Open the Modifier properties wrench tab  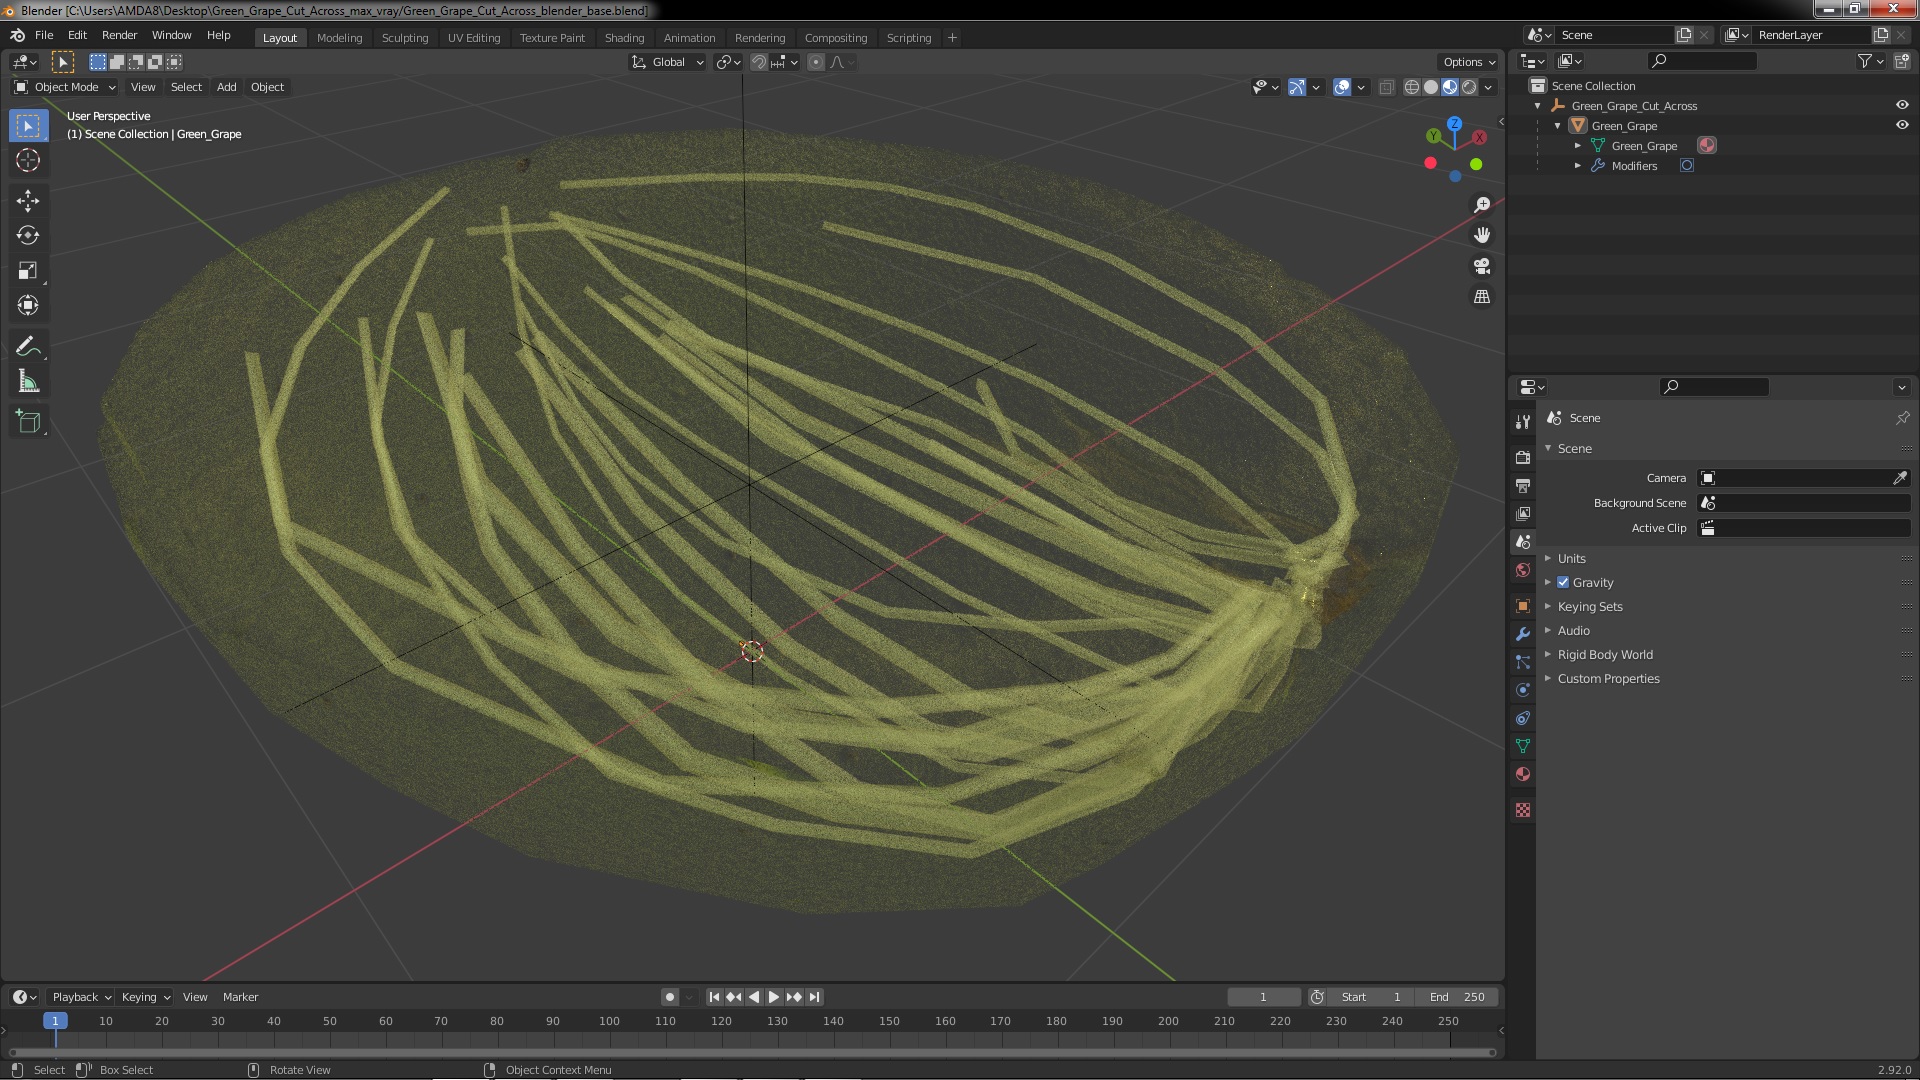(1523, 634)
